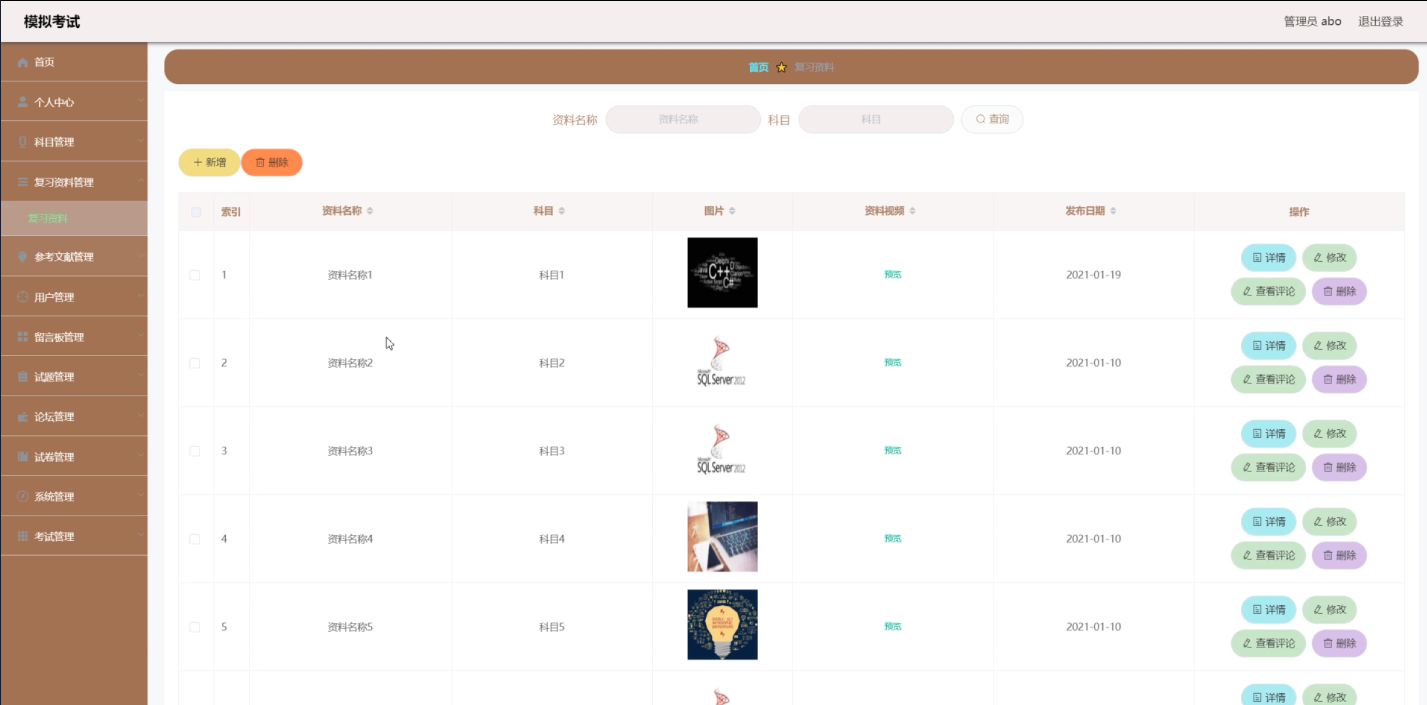The image size is (1427, 705).
Task: Sort the table by 科目 column arrows
Action: click(x=562, y=211)
